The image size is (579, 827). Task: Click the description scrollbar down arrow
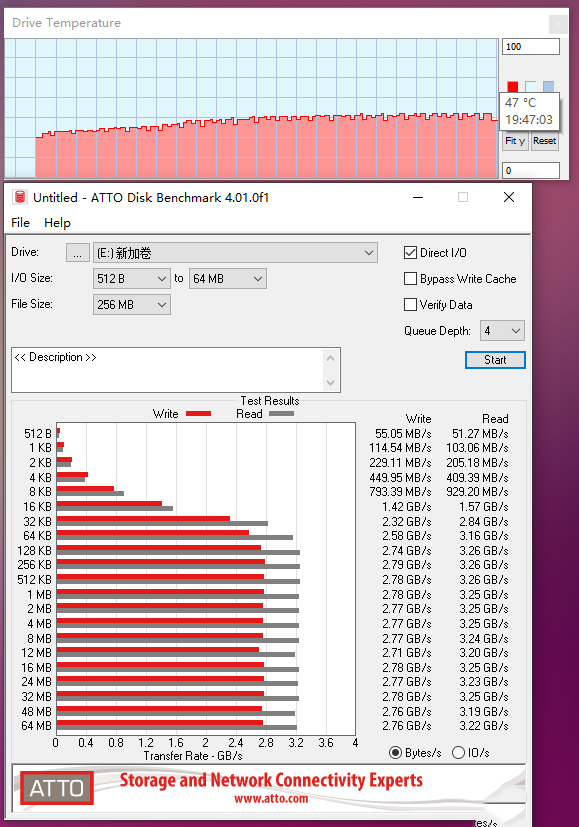(331, 382)
